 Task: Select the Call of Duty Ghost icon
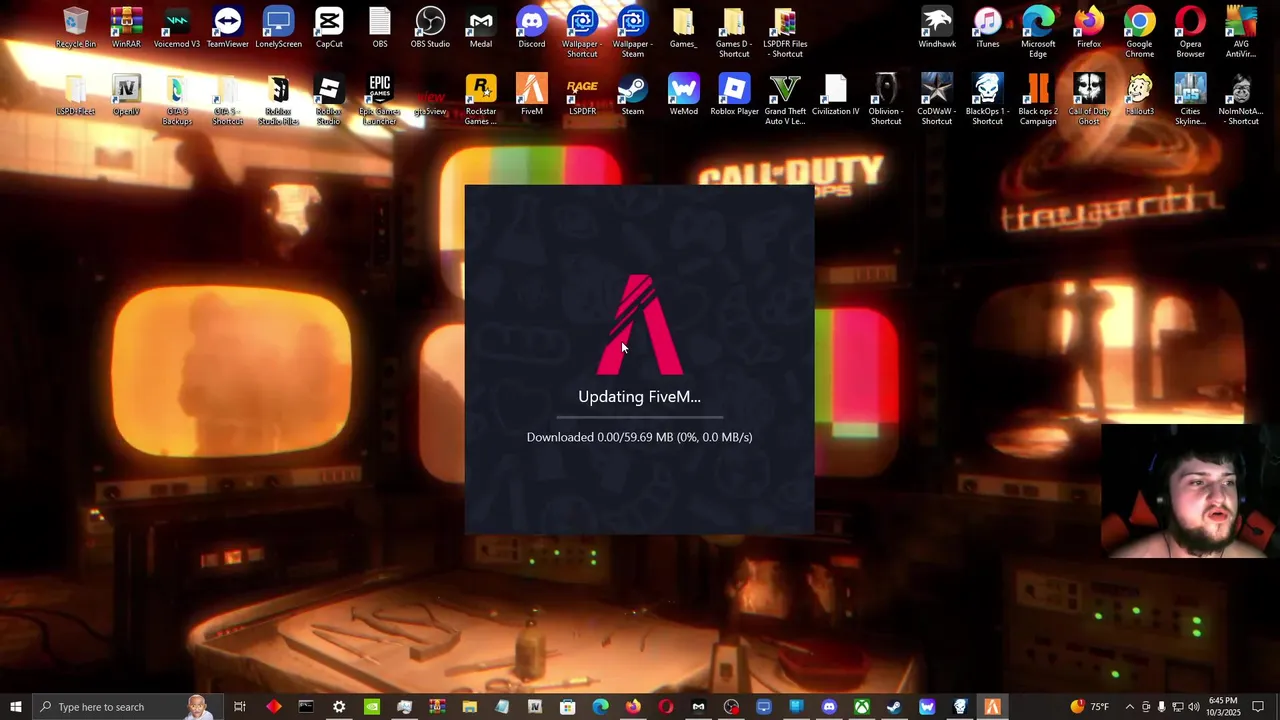[x=1089, y=100]
